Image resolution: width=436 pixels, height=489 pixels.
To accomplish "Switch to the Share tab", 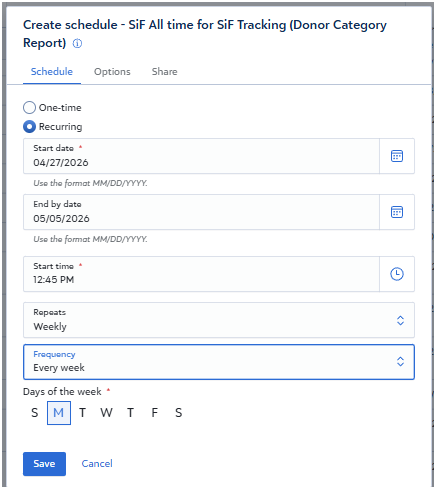I will click(165, 72).
